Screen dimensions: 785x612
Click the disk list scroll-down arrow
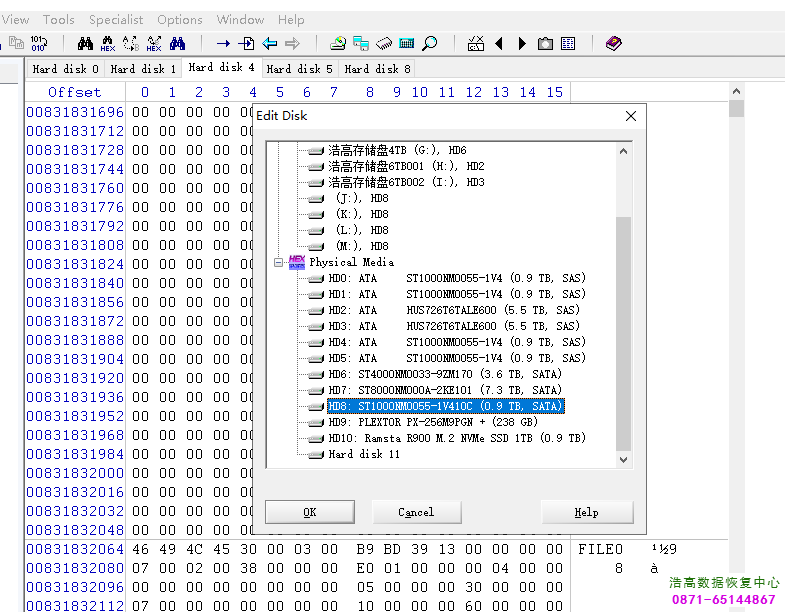(624, 459)
